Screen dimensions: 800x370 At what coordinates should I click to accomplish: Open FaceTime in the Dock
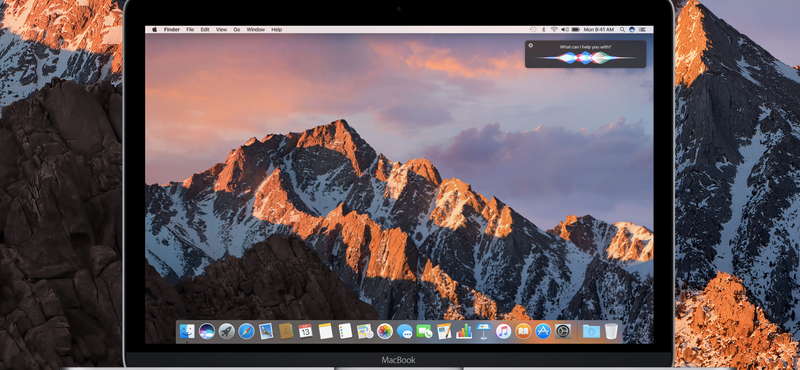coord(424,331)
